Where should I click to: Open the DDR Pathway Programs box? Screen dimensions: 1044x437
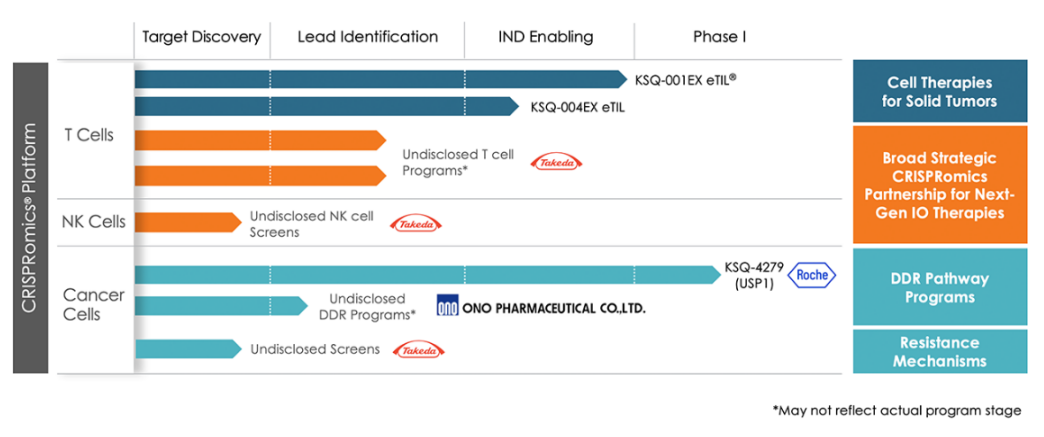point(939,288)
